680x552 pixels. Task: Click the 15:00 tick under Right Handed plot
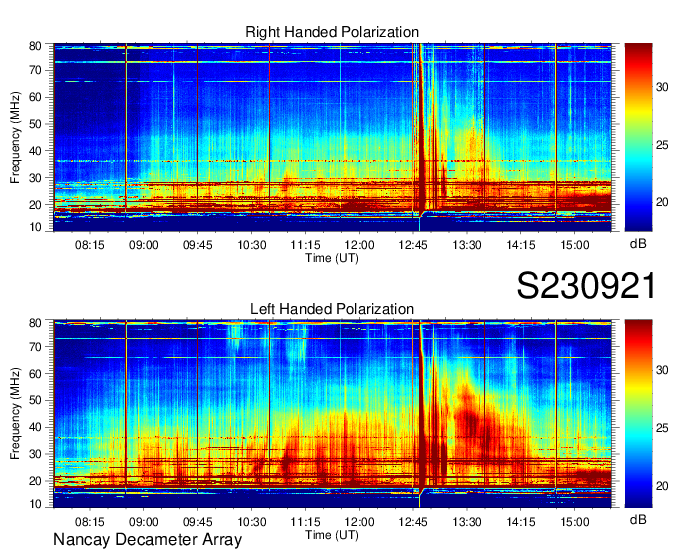575,245
